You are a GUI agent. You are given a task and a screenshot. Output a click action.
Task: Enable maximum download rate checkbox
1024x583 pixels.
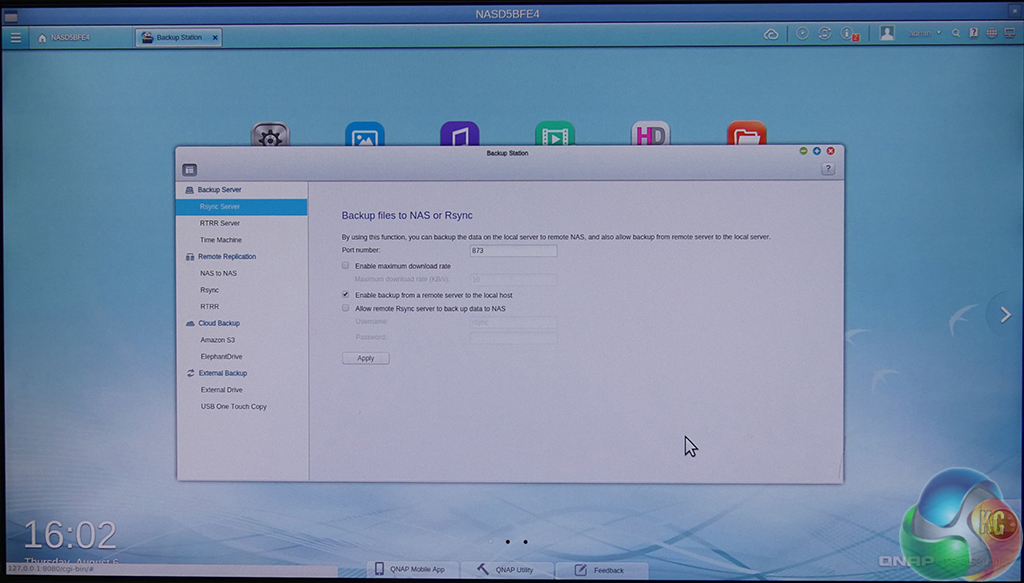pyautogui.click(x=345, y=266)
